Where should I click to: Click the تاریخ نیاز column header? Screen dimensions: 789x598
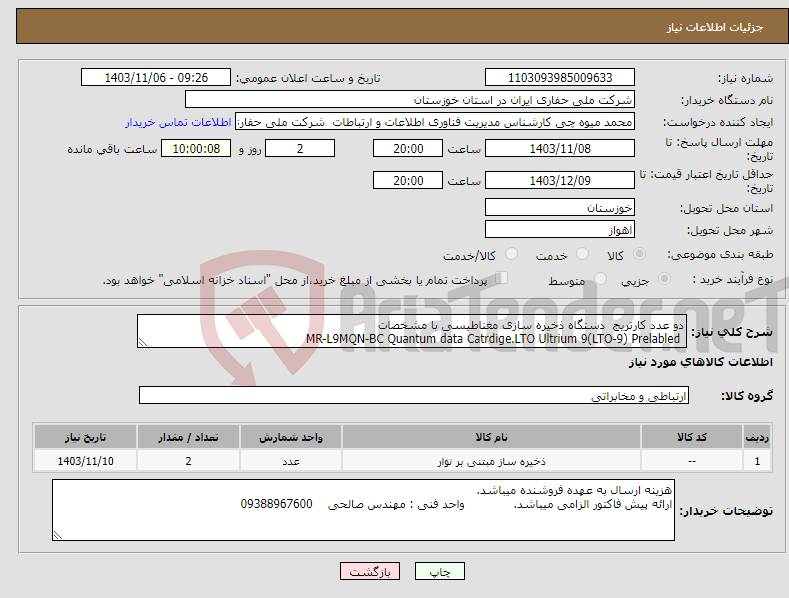[x=86, y=437]
